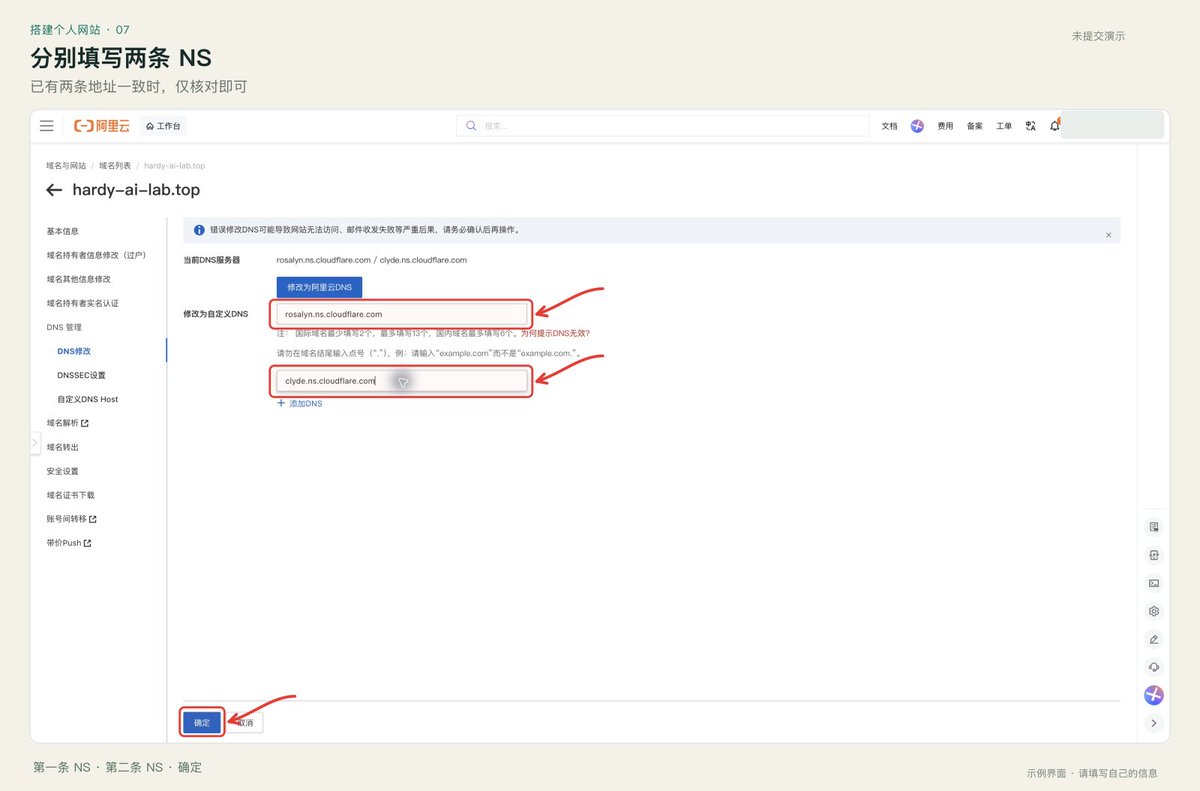Screen dimensions: 1200x791
Task: Open 工单 in the top bar
Action: pyautogui.click(x=1004, y=126)
